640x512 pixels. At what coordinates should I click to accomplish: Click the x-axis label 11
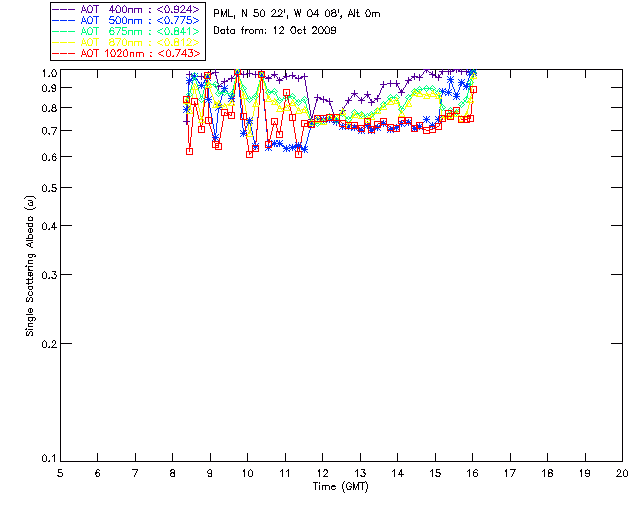tap(285, 473)
